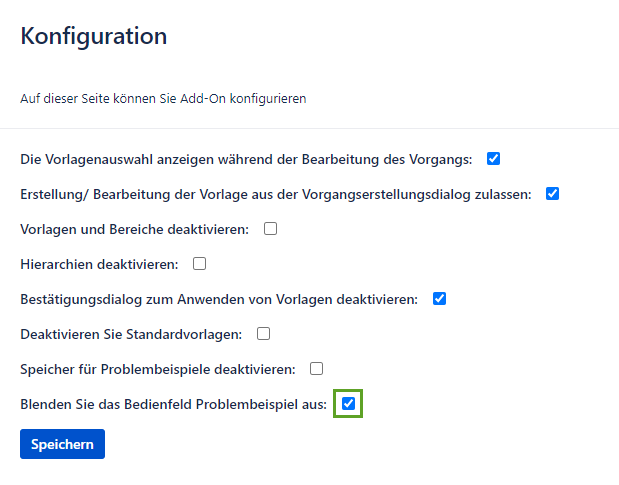Click the 'Speicher für Problembeispiele deaktivieren' label
The width and height of the screenshot is (619, 485).
157,369
